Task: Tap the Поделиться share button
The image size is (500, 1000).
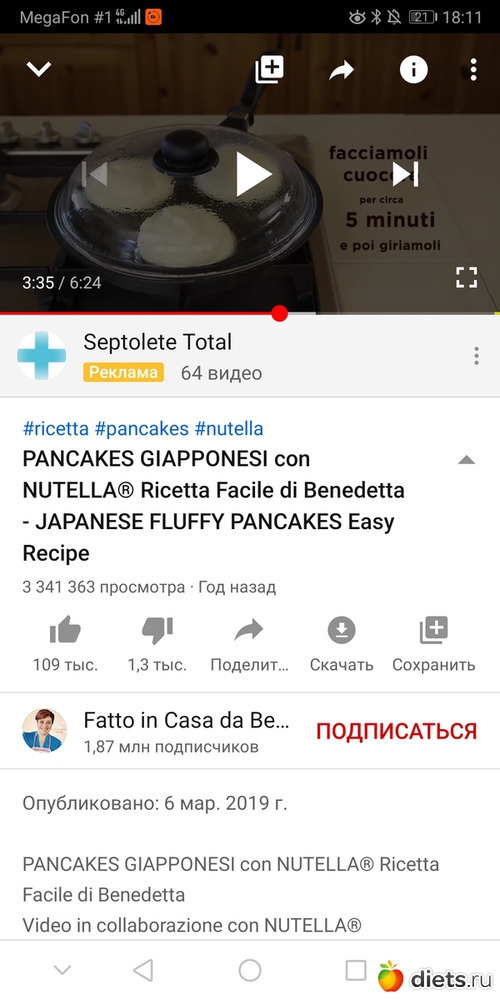Action: point(249,644)
